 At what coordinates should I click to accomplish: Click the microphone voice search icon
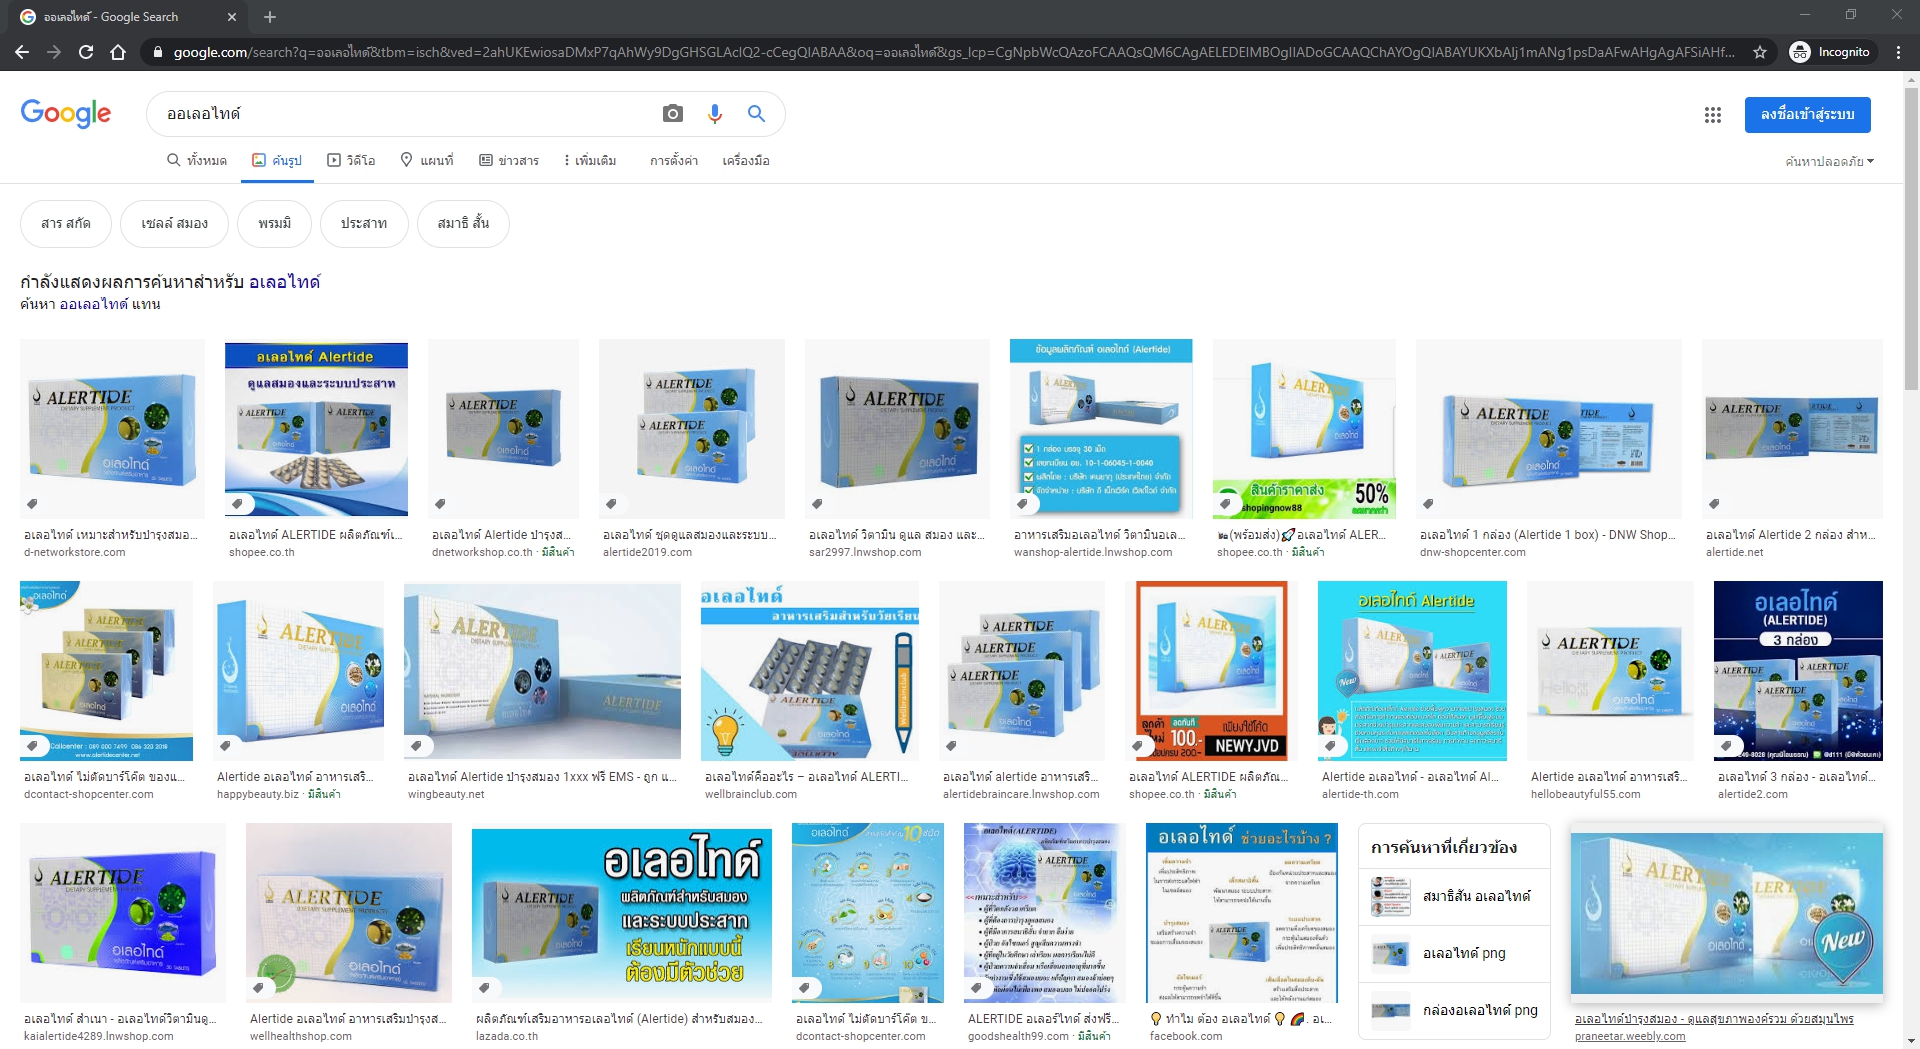tap(714, 114)
